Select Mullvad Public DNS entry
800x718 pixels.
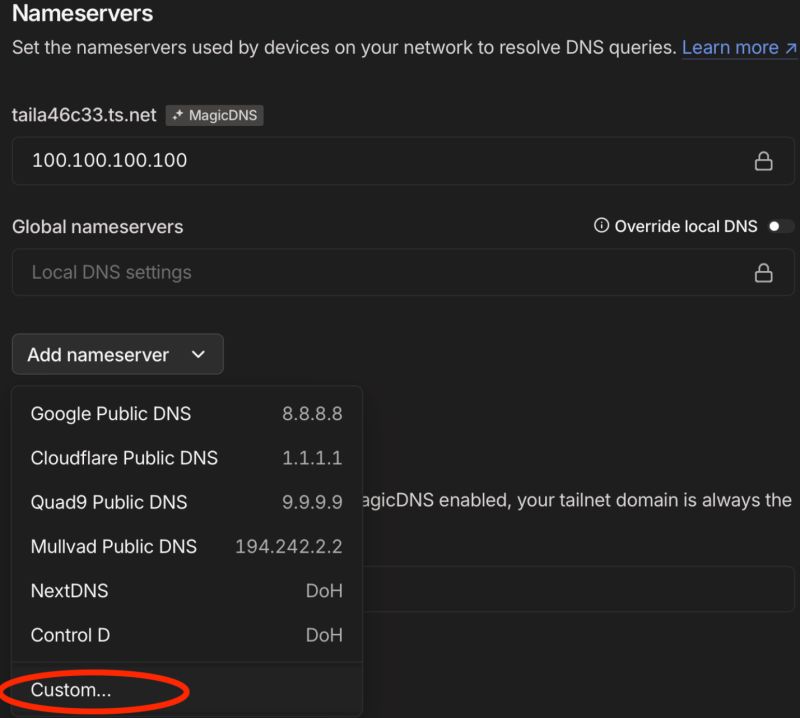point(113,546)
